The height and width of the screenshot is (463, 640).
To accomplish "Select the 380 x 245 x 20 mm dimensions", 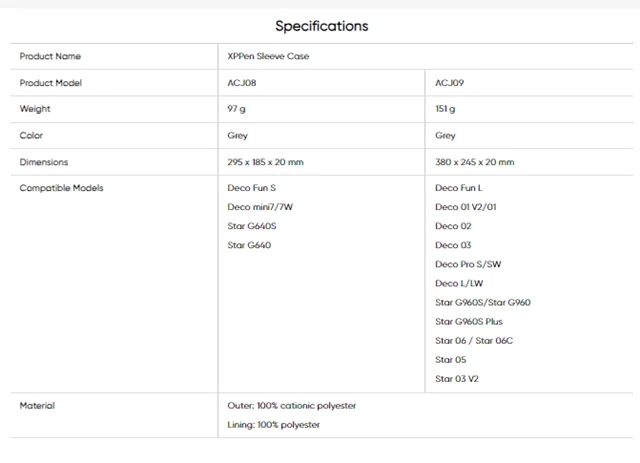I will point(474,162).
